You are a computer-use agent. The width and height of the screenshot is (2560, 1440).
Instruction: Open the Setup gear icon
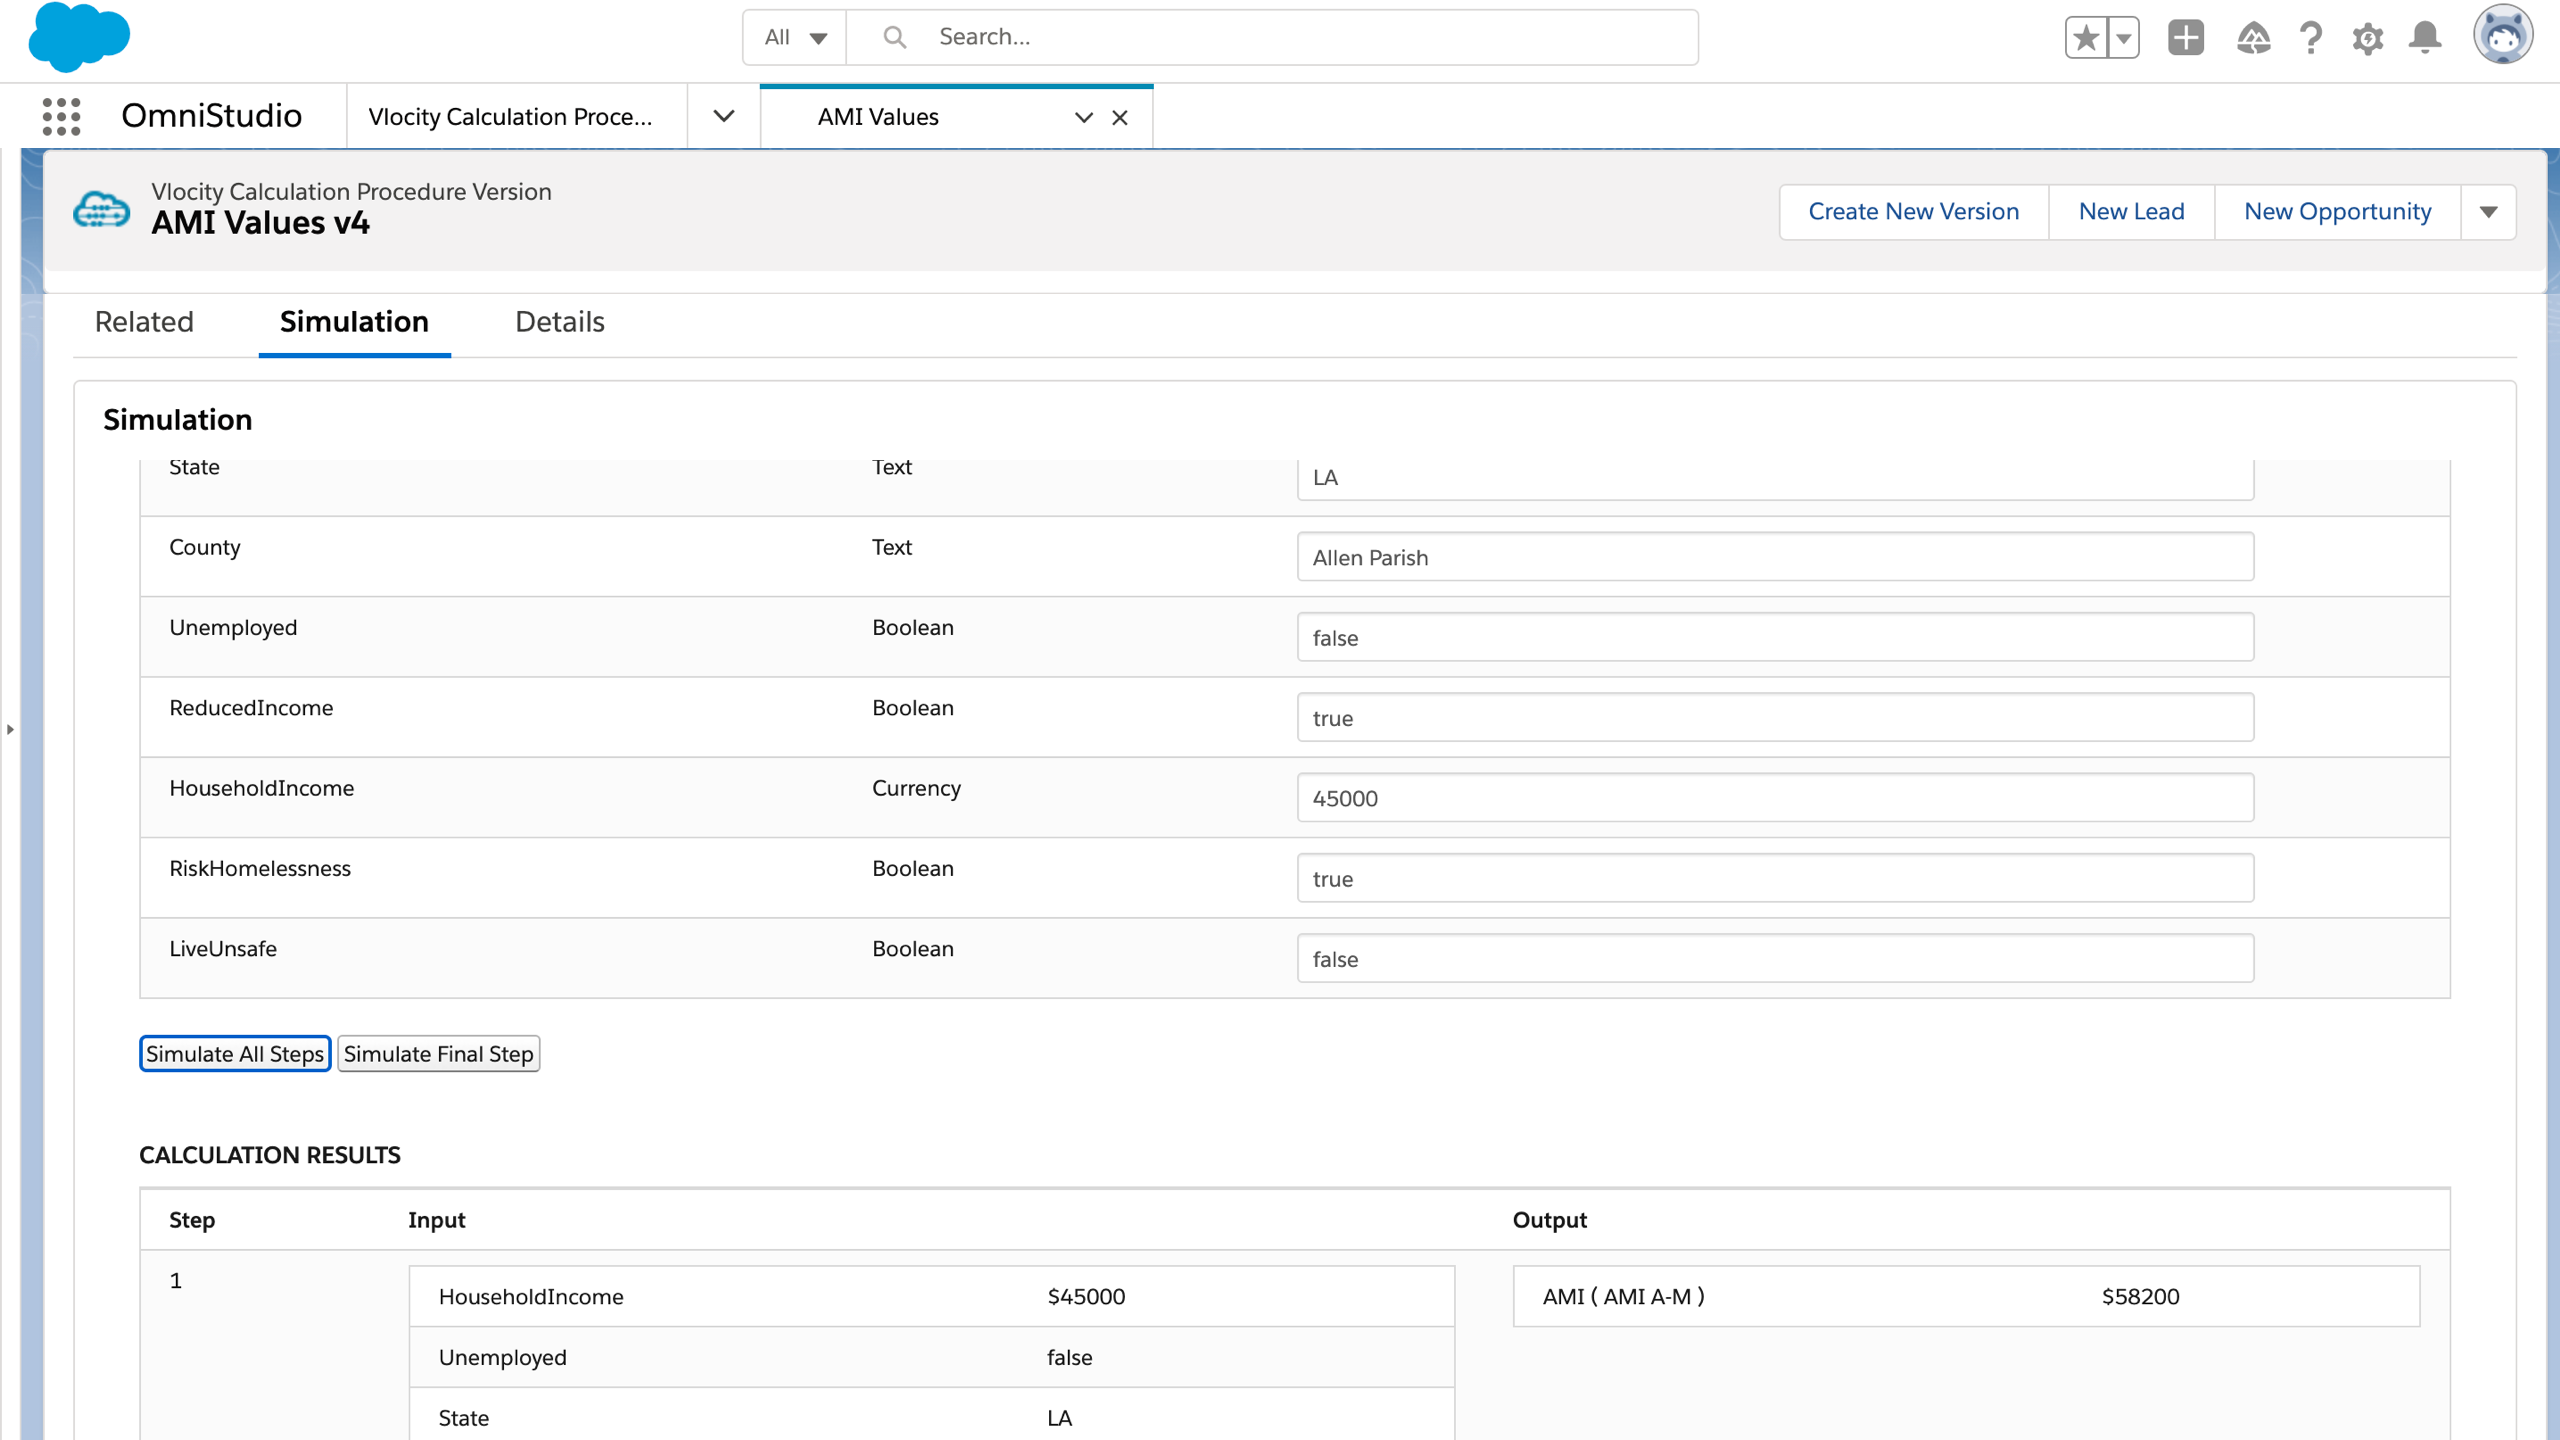(2368, 38)
